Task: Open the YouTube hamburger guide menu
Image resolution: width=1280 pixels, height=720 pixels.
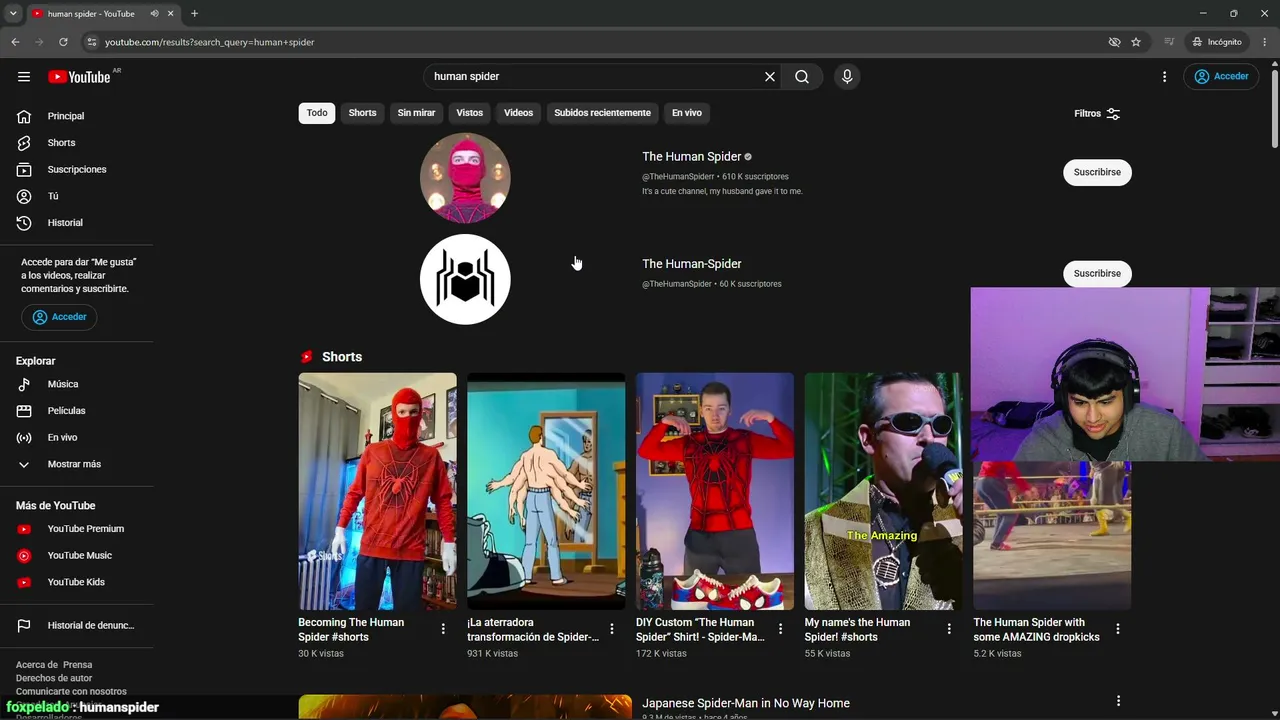Action: click(24, 77)
